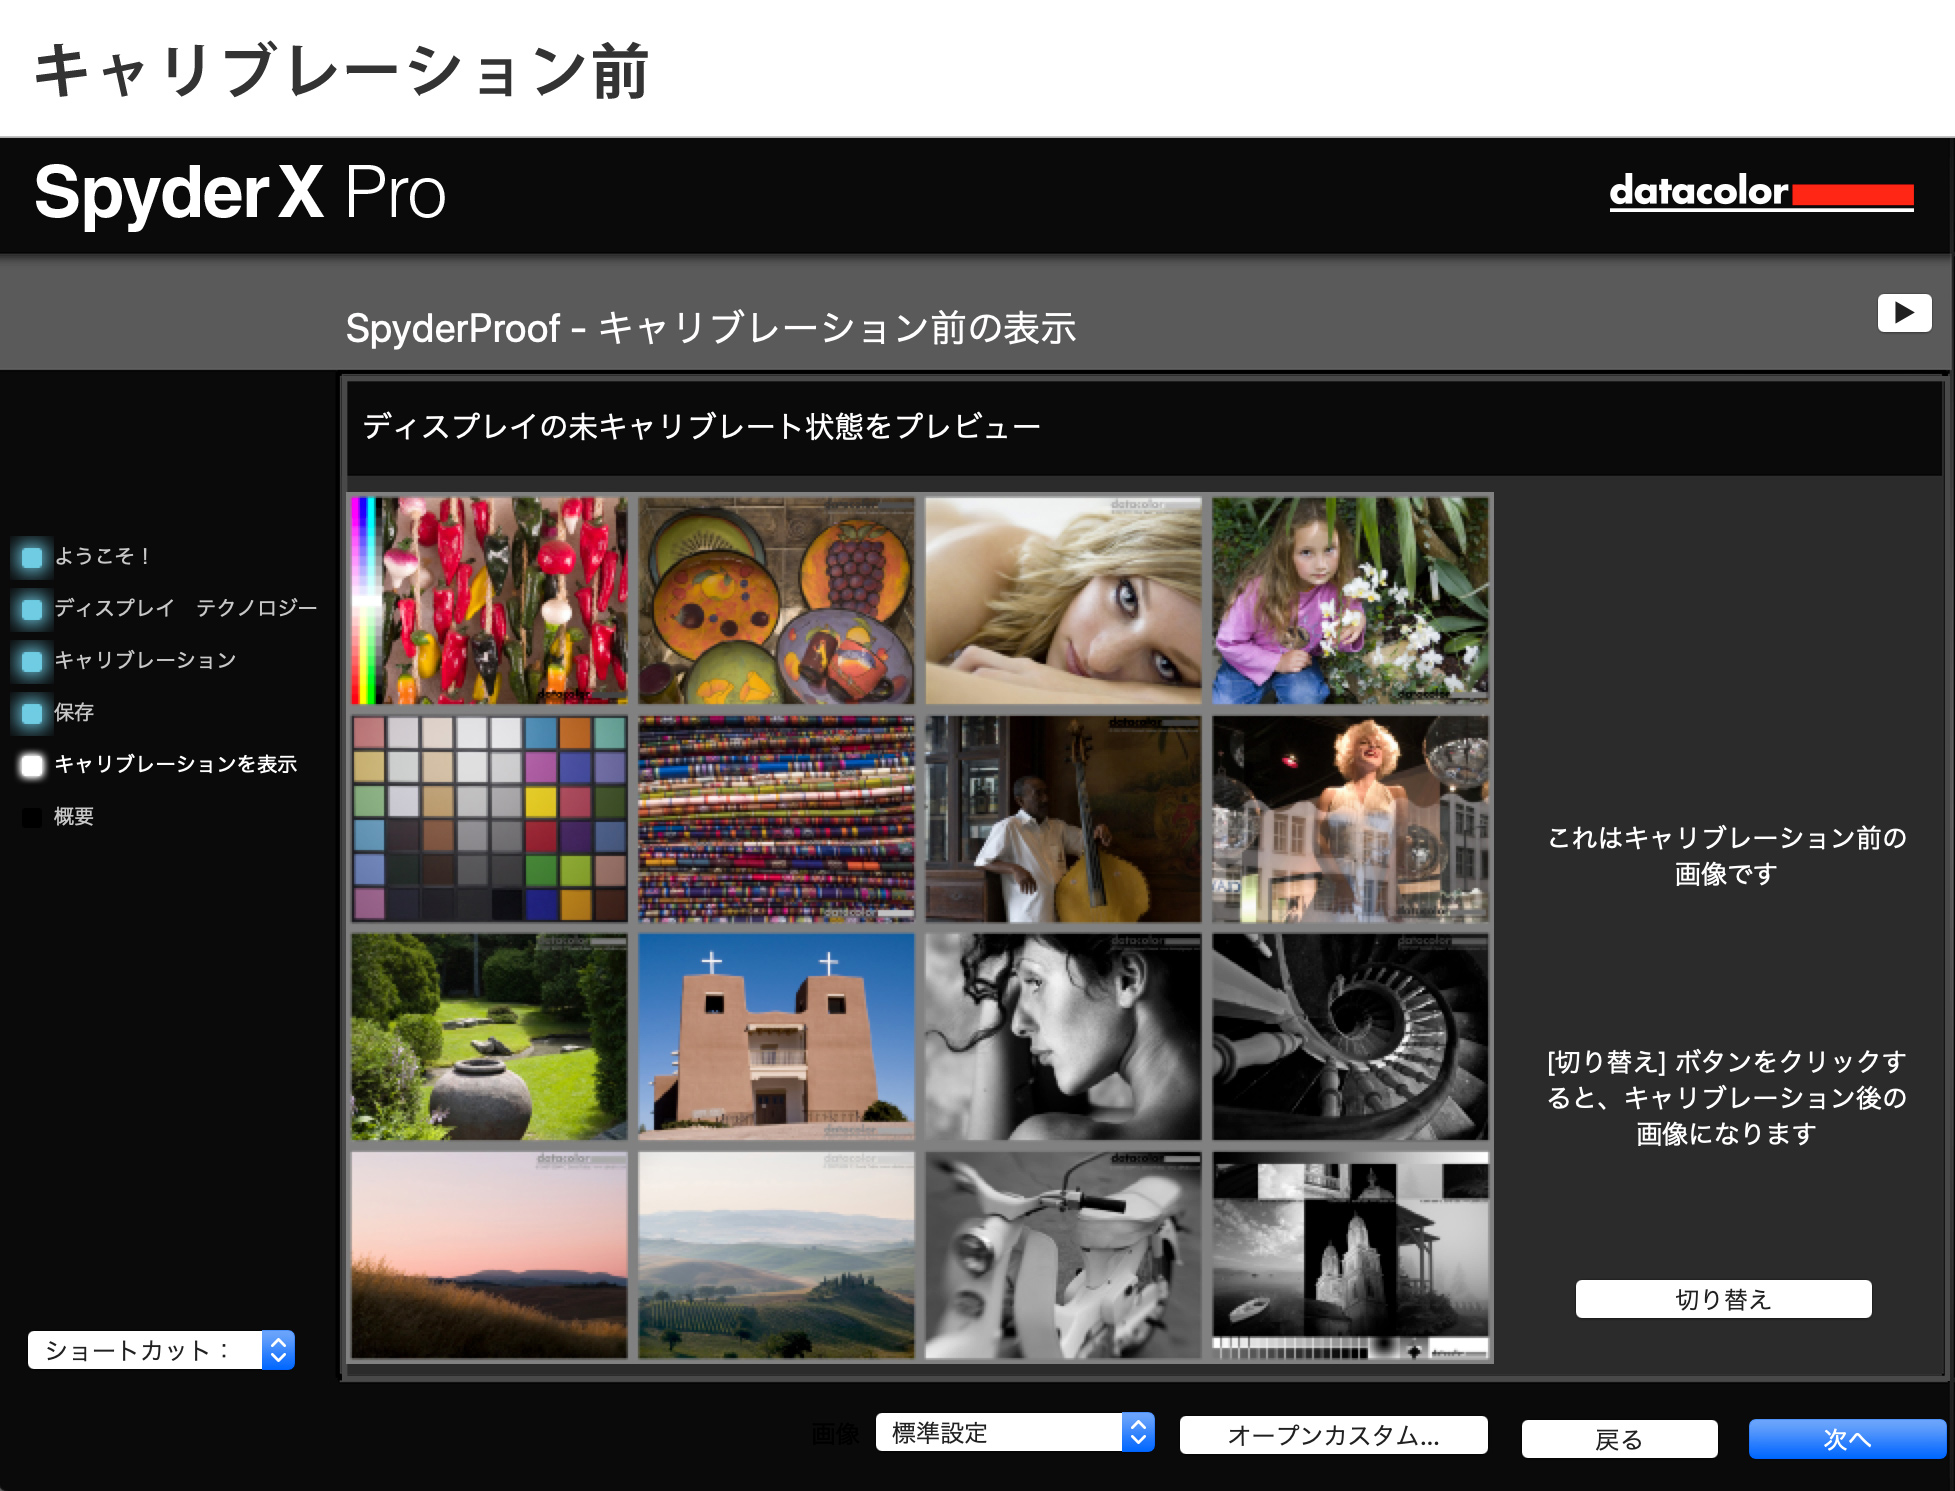Open the monochrome collage test thumbnail
Image resolution: width=1955 pixels, height=1491 pixels.
1350,1255
